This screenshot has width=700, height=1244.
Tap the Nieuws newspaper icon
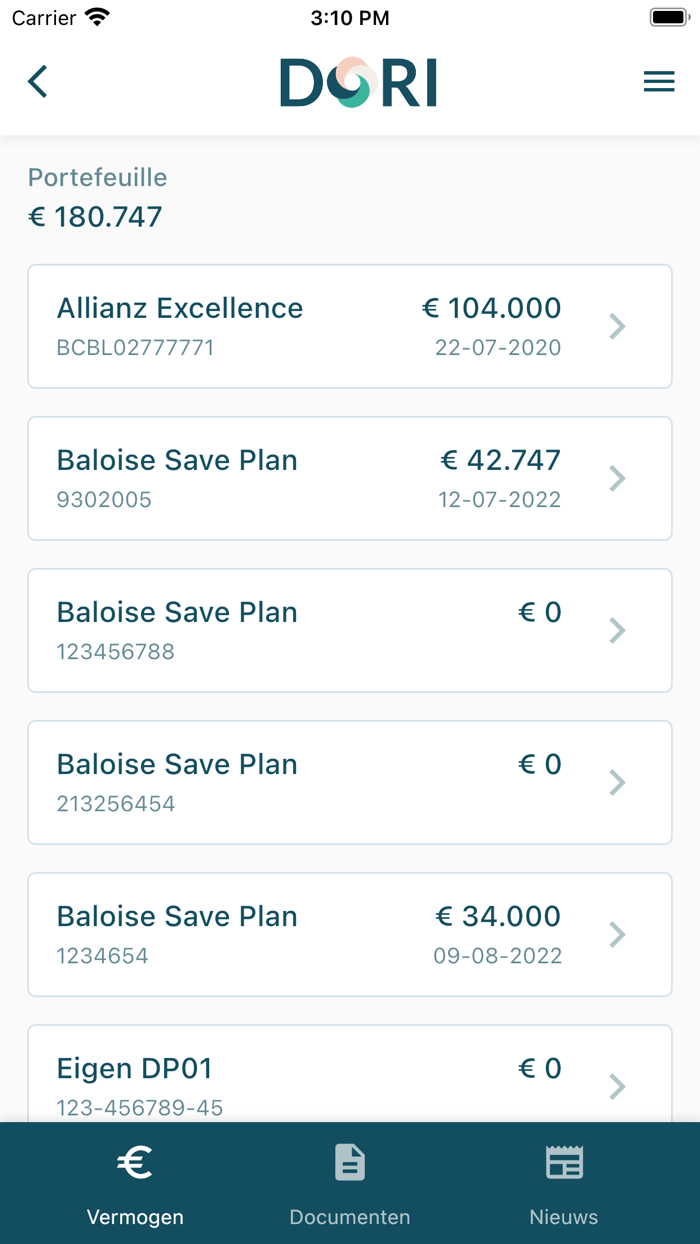564,1162
